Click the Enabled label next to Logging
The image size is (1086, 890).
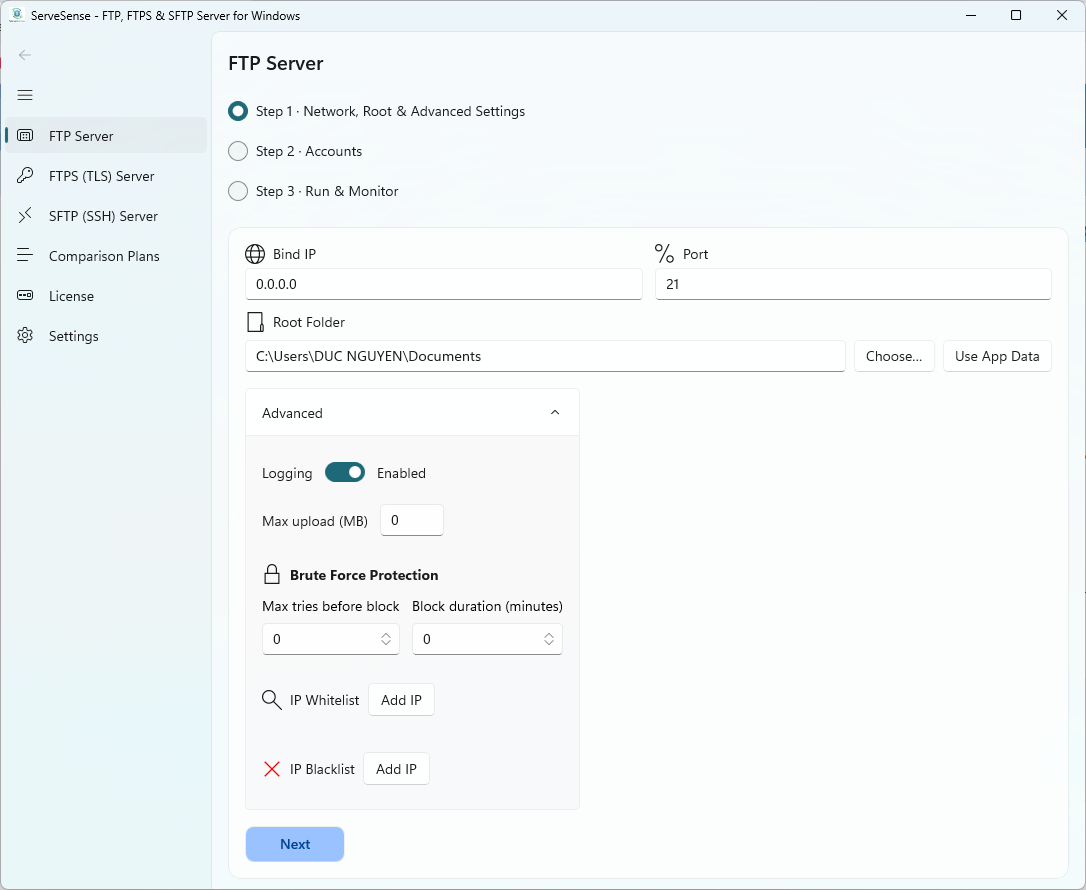coord(401,473)
